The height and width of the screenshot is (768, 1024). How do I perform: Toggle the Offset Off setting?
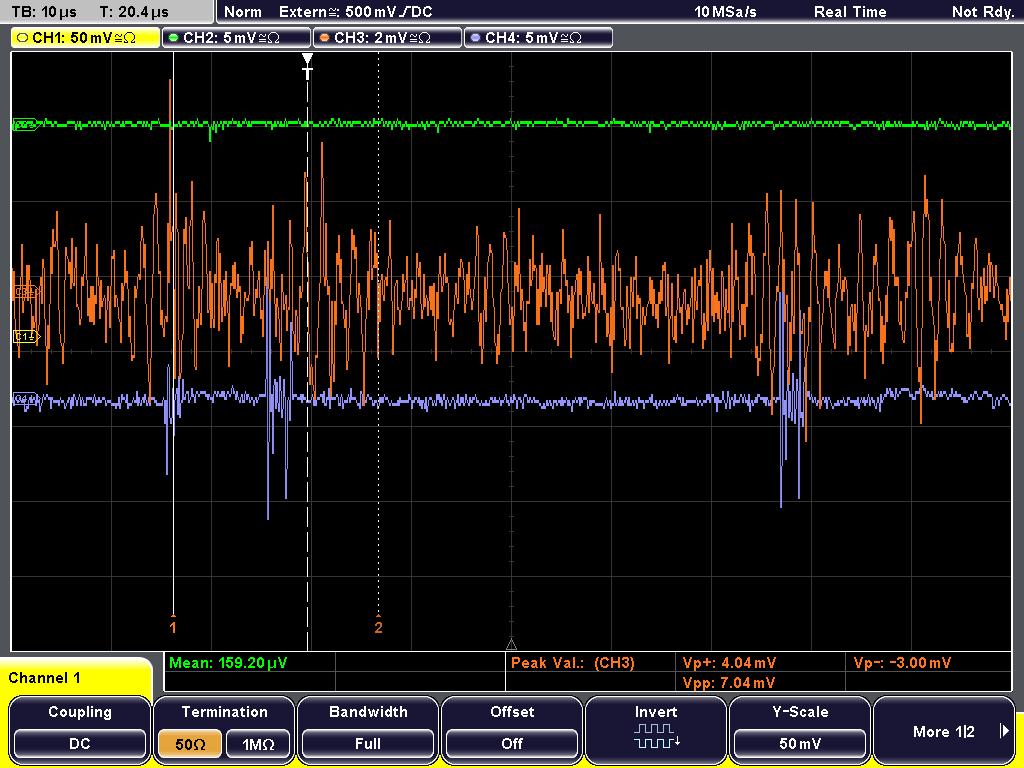pos(512,729)
